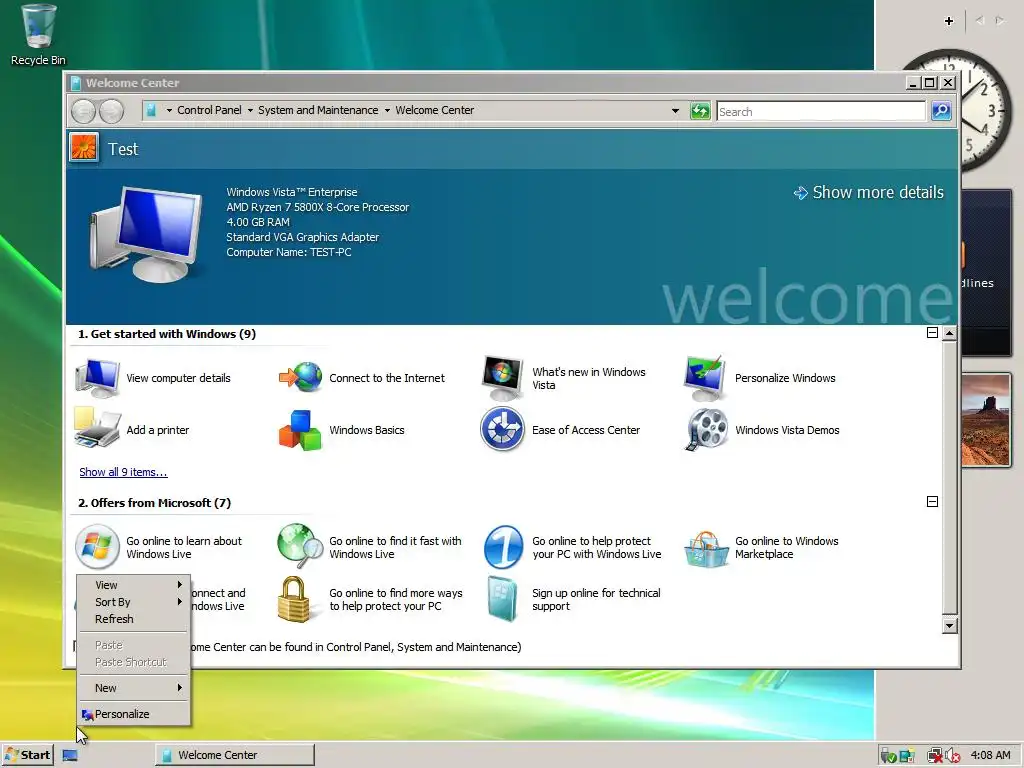Click the sidebar add gadget plus button
Viewport: 1024px width, 768px height.
(949, 21)
